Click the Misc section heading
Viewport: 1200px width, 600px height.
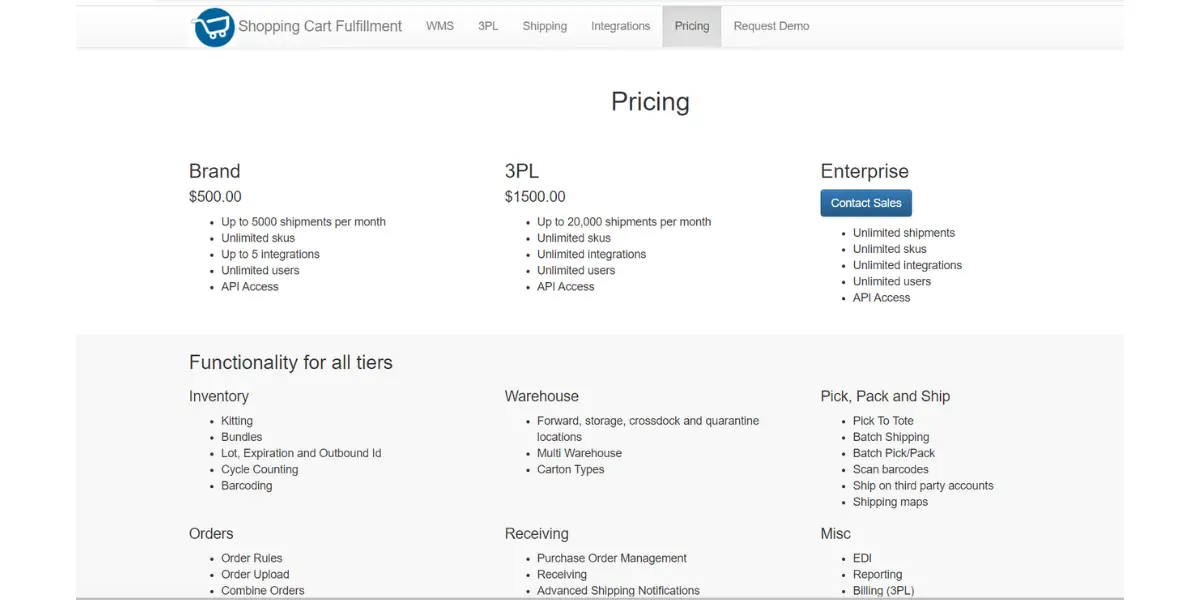coord(836,533)
